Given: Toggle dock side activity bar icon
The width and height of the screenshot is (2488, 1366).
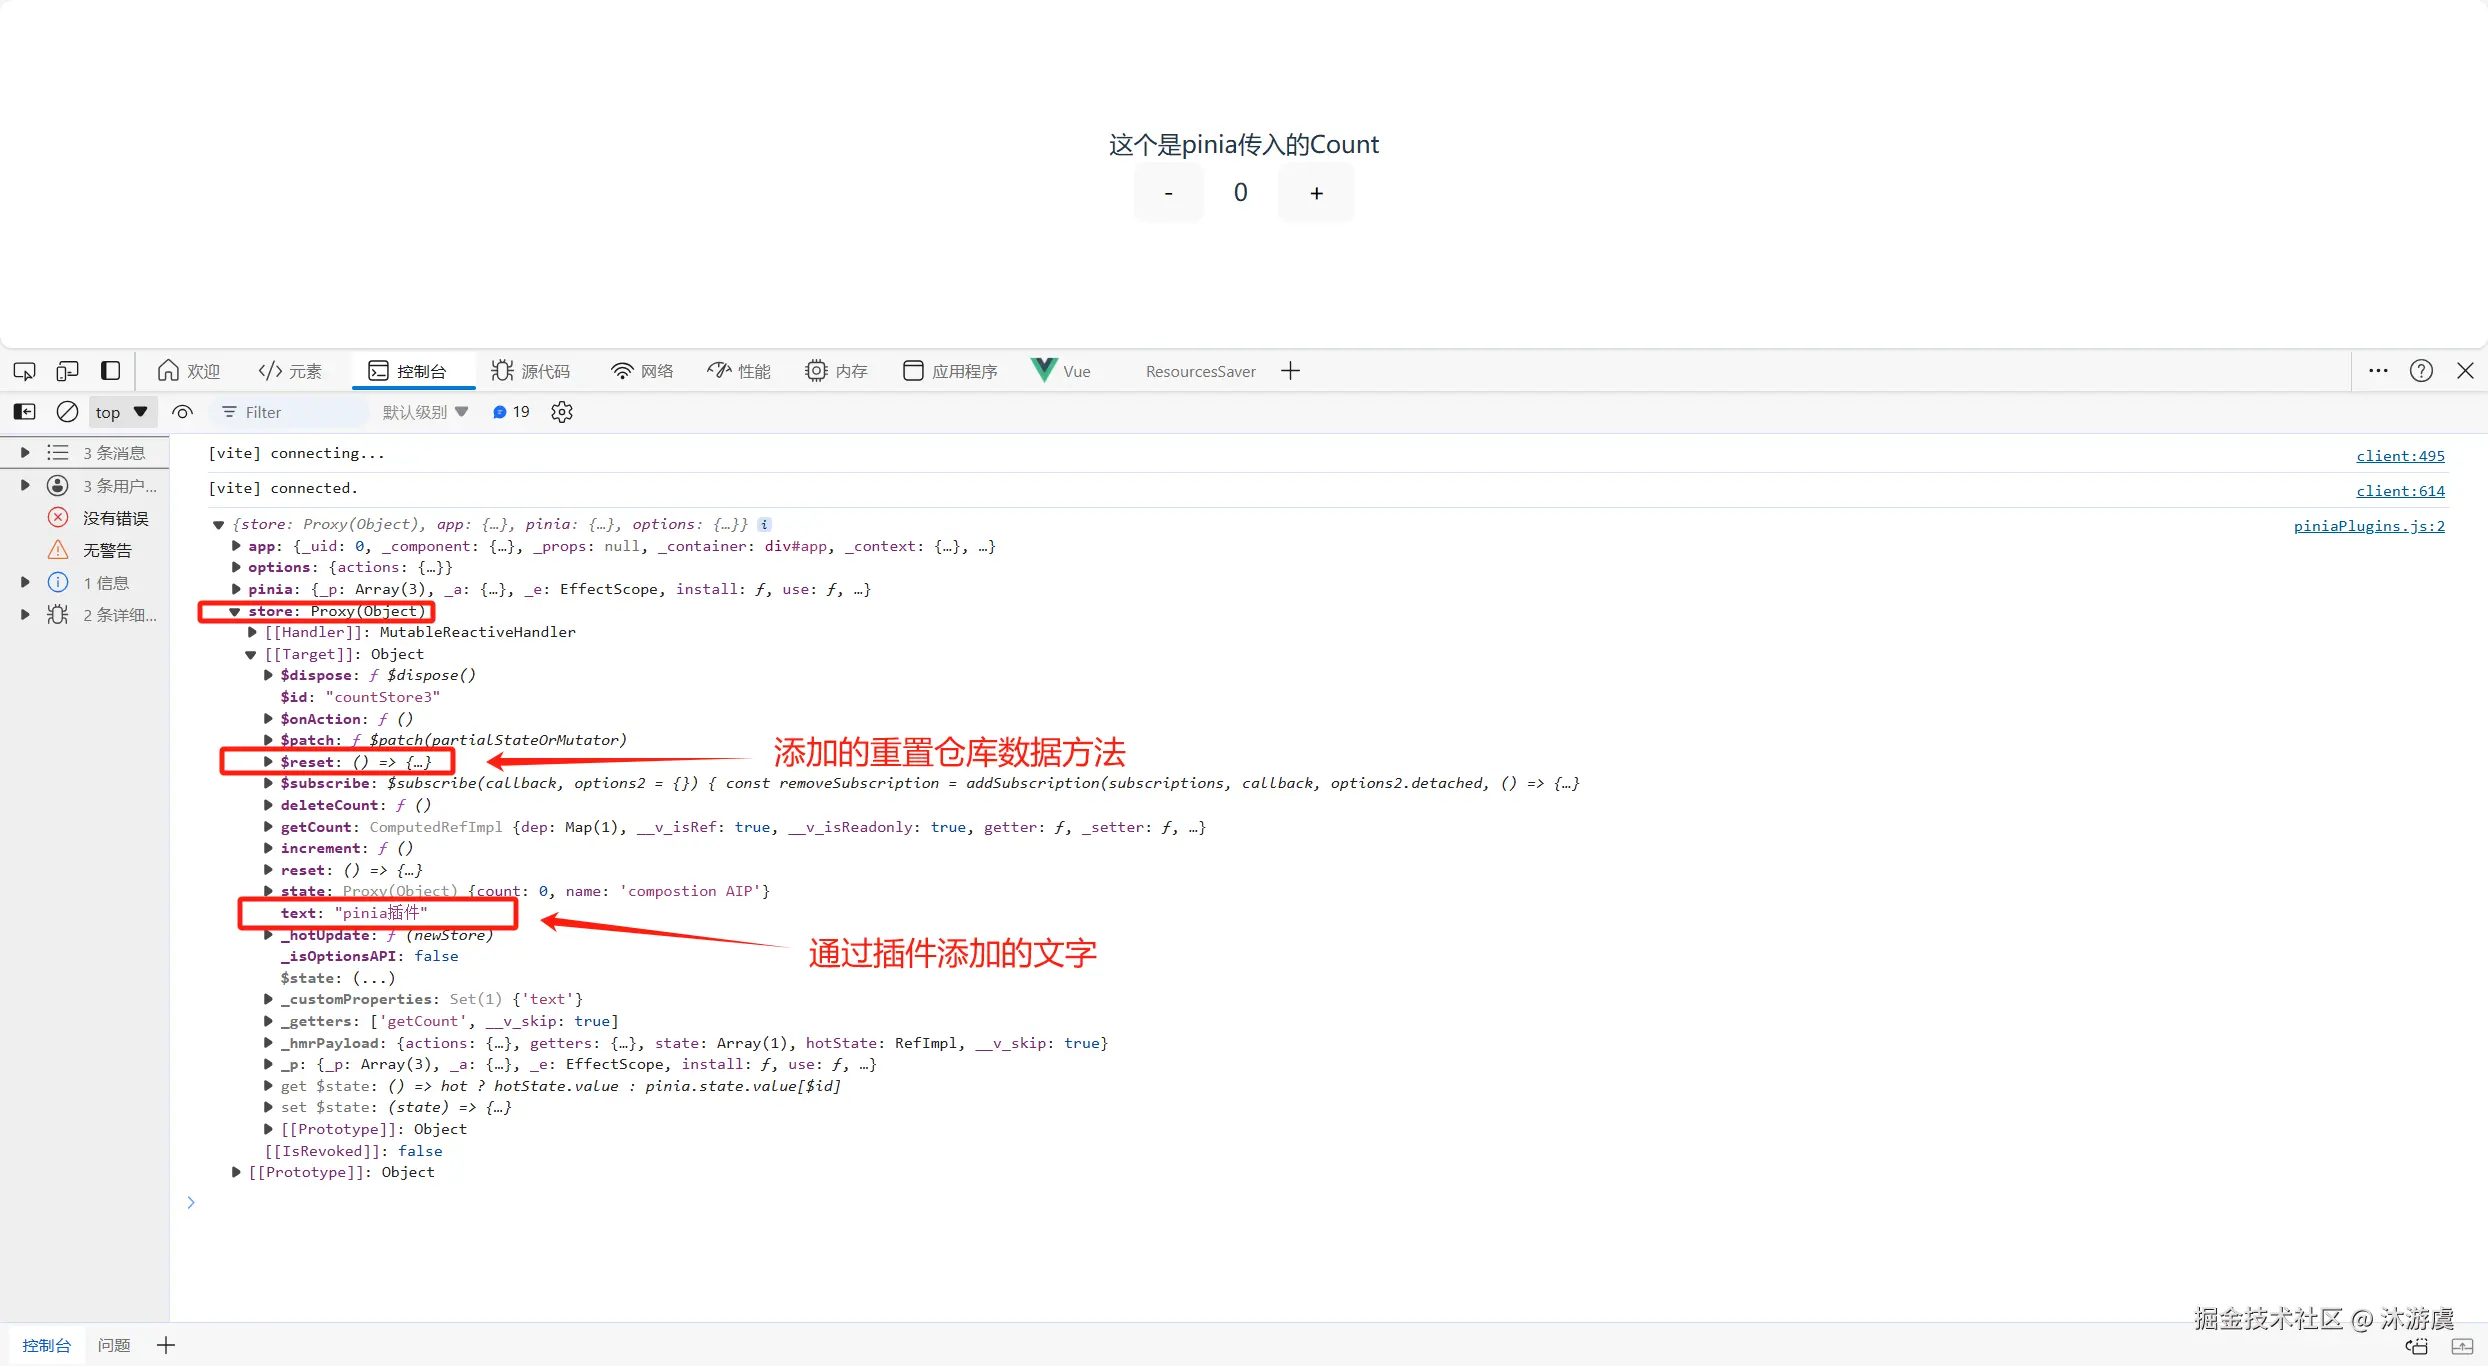Looking at the screenshot, I should 111,371.
